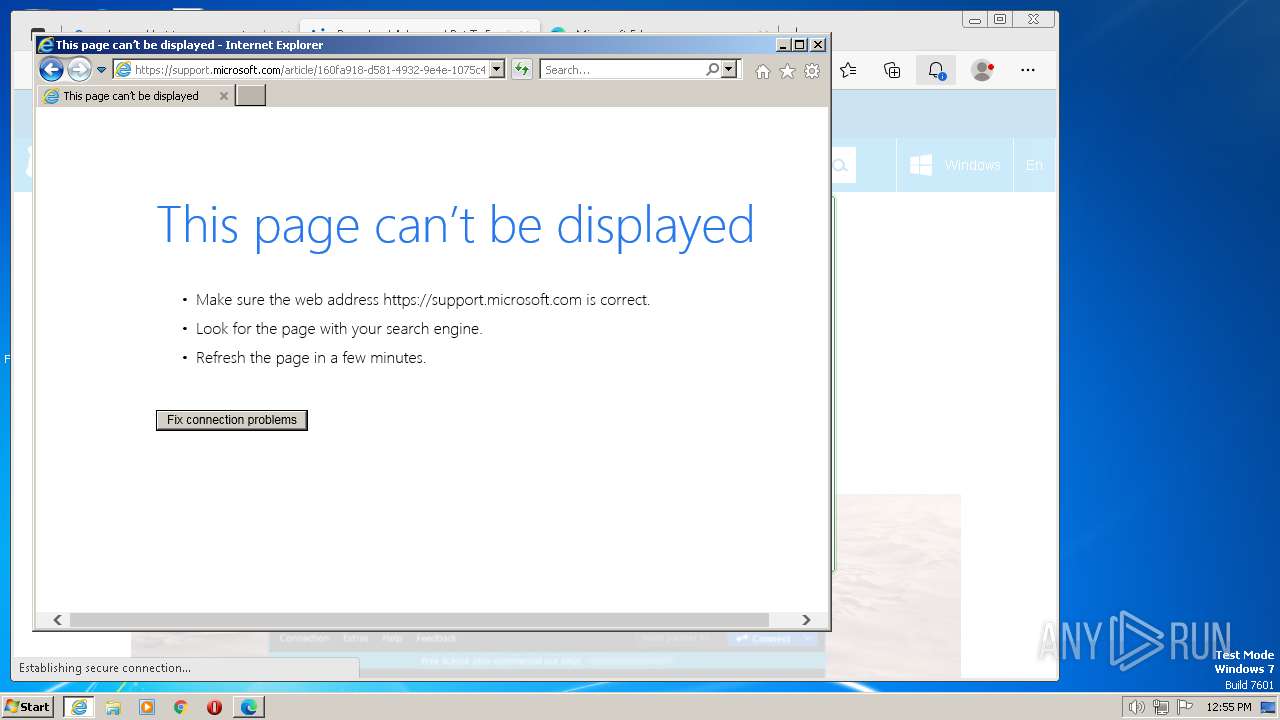Expand the address bar autocomplete dropdown

click(496, 70)
